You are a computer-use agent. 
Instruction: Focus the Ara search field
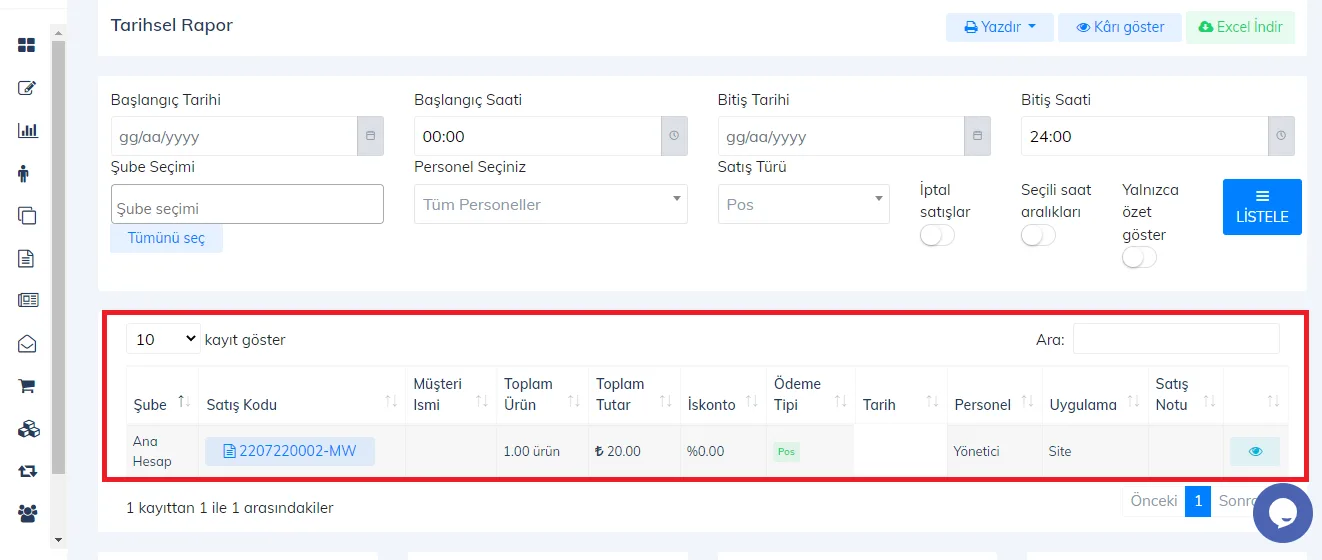1176,339
